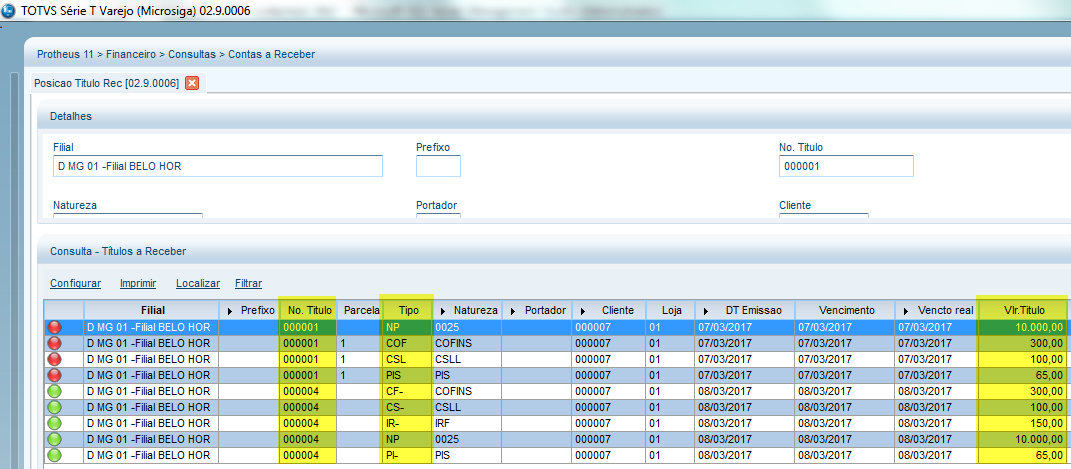This screenshot has width=1071, height=469.
Task: Open Localizar search link
Action: pos(198,283)
